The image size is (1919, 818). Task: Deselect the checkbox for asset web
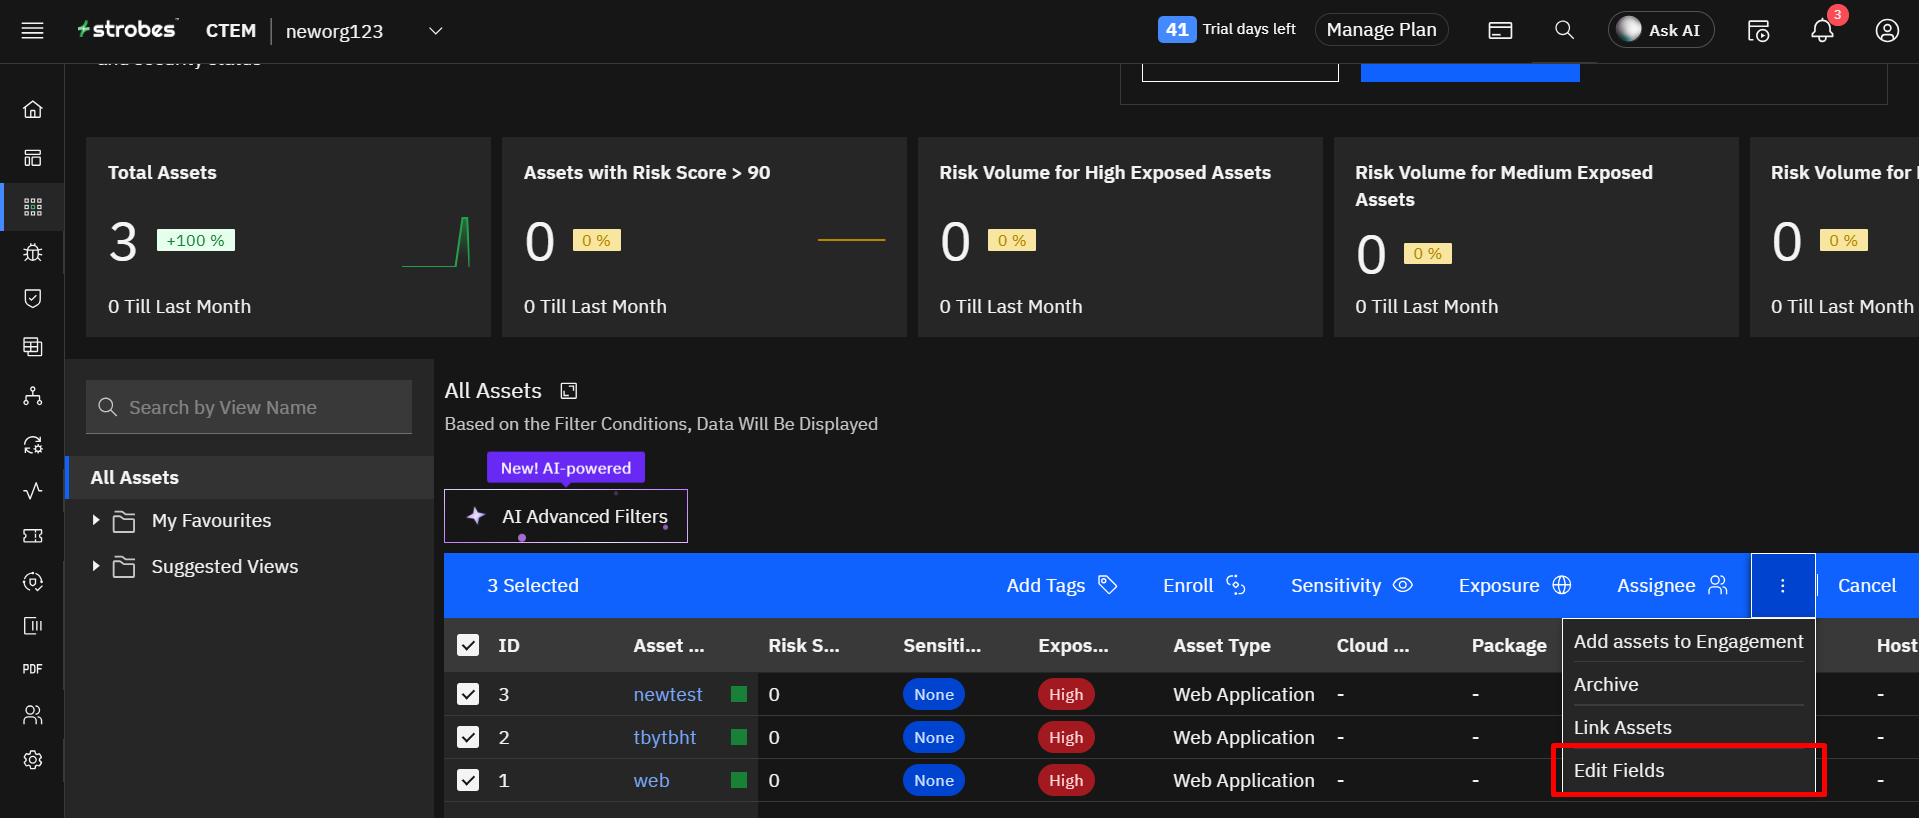[x=468, y=780]
